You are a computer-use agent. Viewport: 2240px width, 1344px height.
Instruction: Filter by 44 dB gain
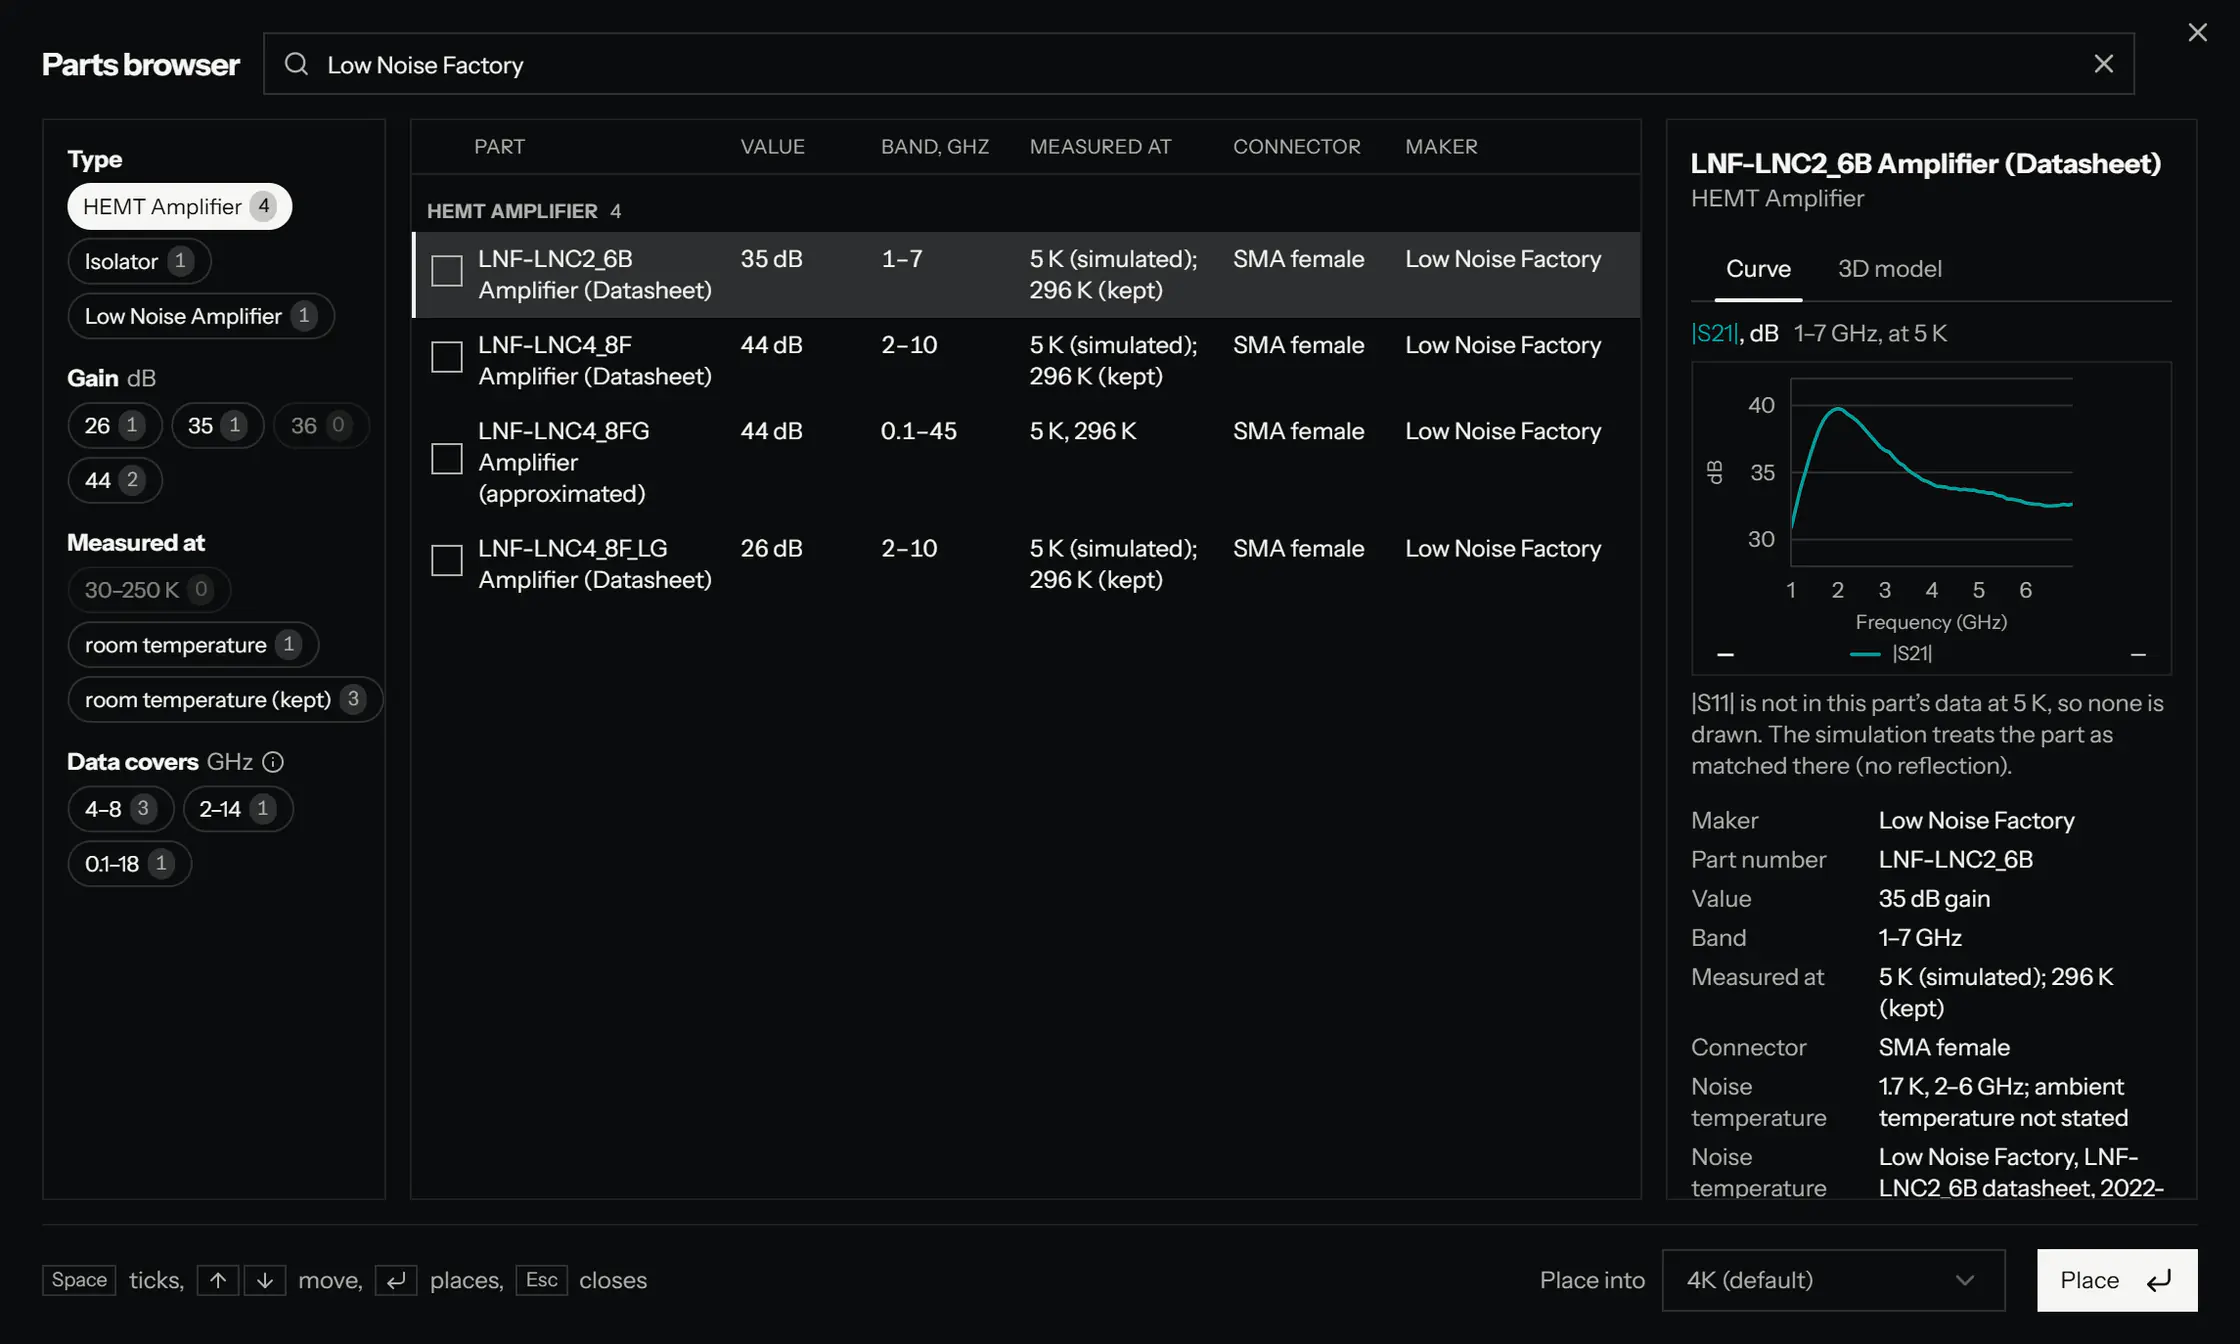(114, 480)
